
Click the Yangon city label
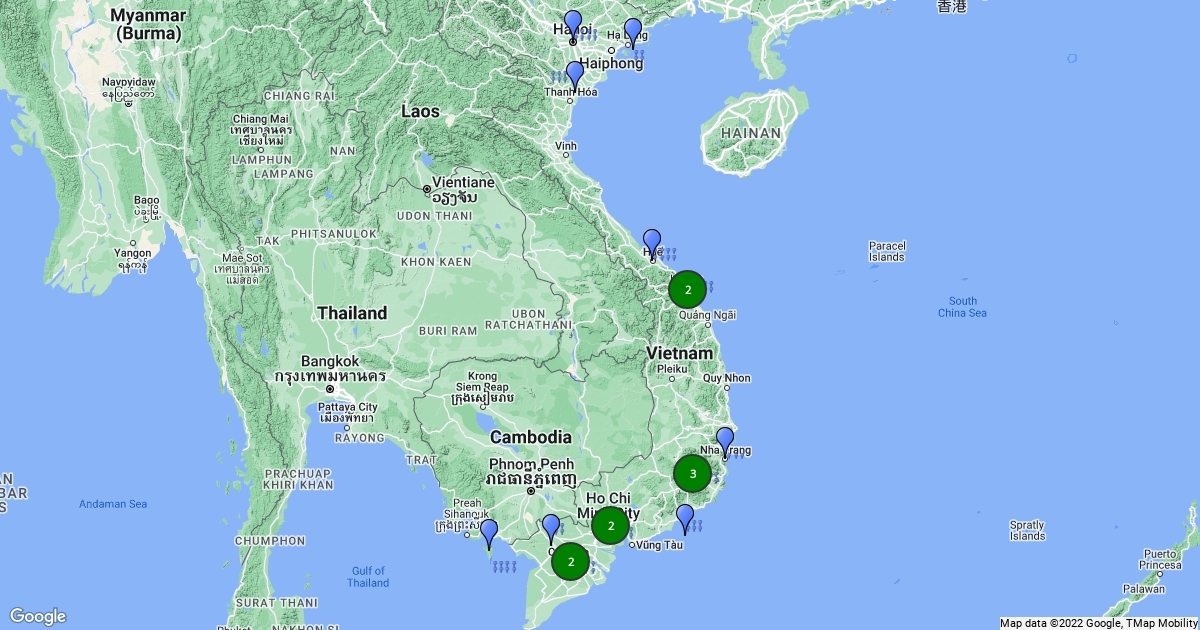point(133,253)
